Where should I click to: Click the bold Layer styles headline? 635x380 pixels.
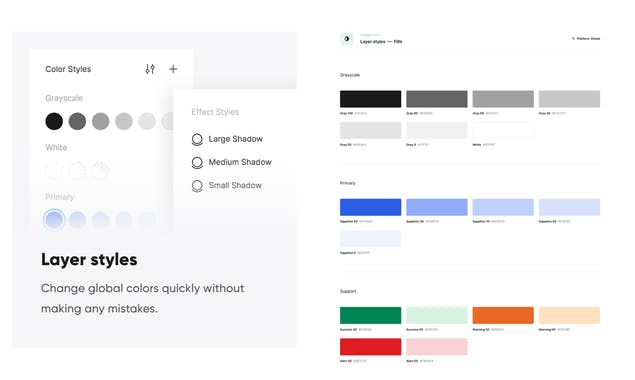point(89,260)
